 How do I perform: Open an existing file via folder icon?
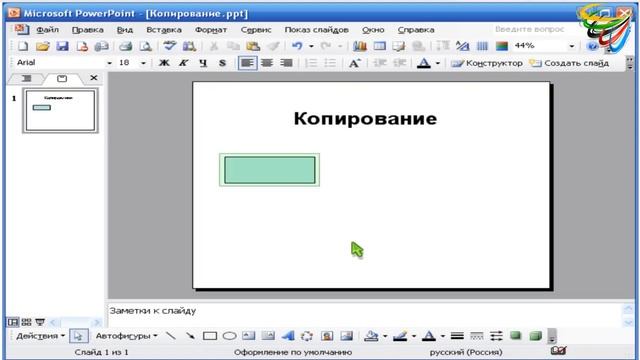point(42,46)
